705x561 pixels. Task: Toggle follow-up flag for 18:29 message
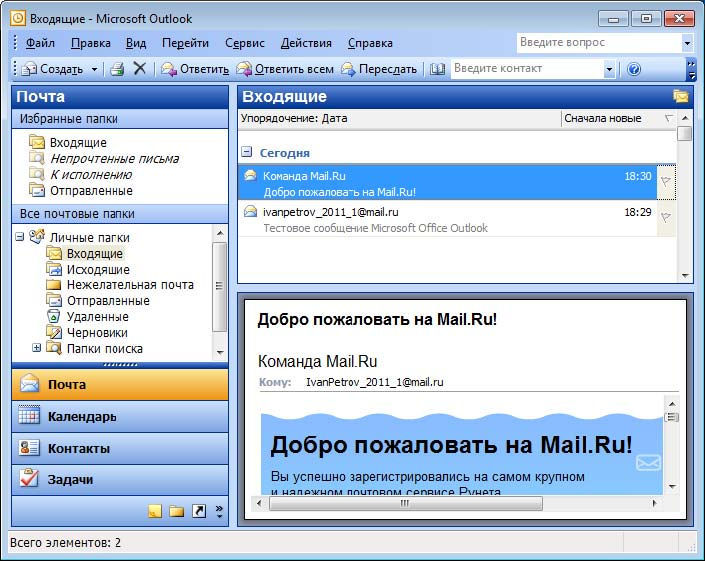tap(666, 217)
